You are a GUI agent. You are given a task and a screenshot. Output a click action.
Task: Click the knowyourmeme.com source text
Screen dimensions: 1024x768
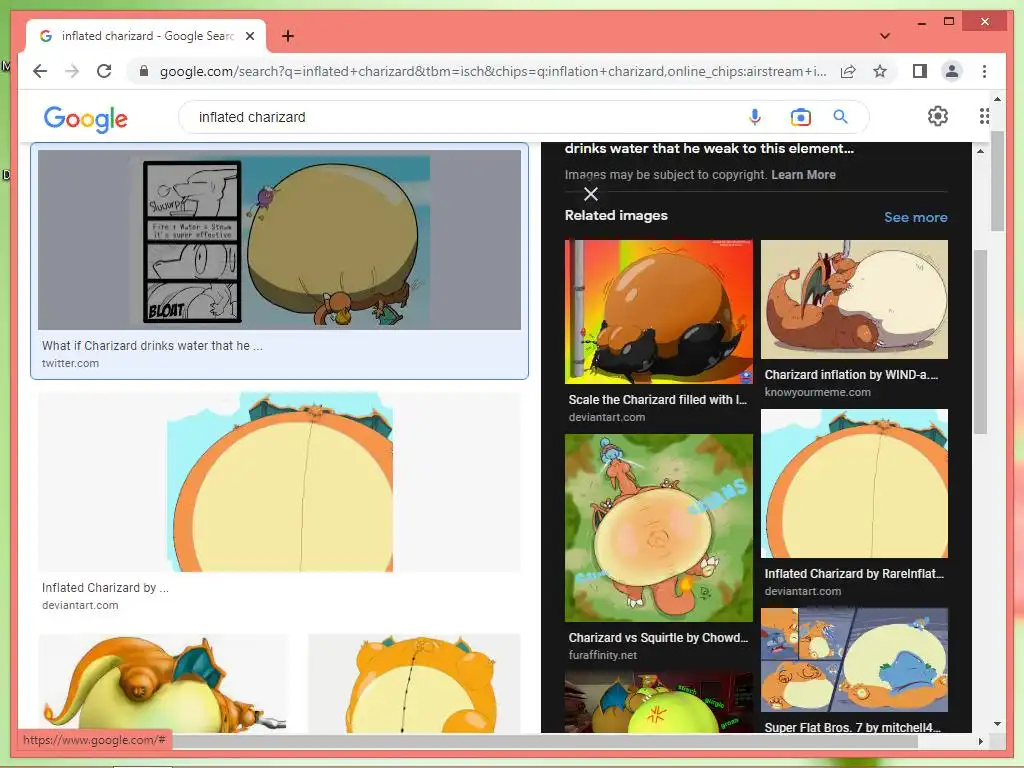(818, 392)
